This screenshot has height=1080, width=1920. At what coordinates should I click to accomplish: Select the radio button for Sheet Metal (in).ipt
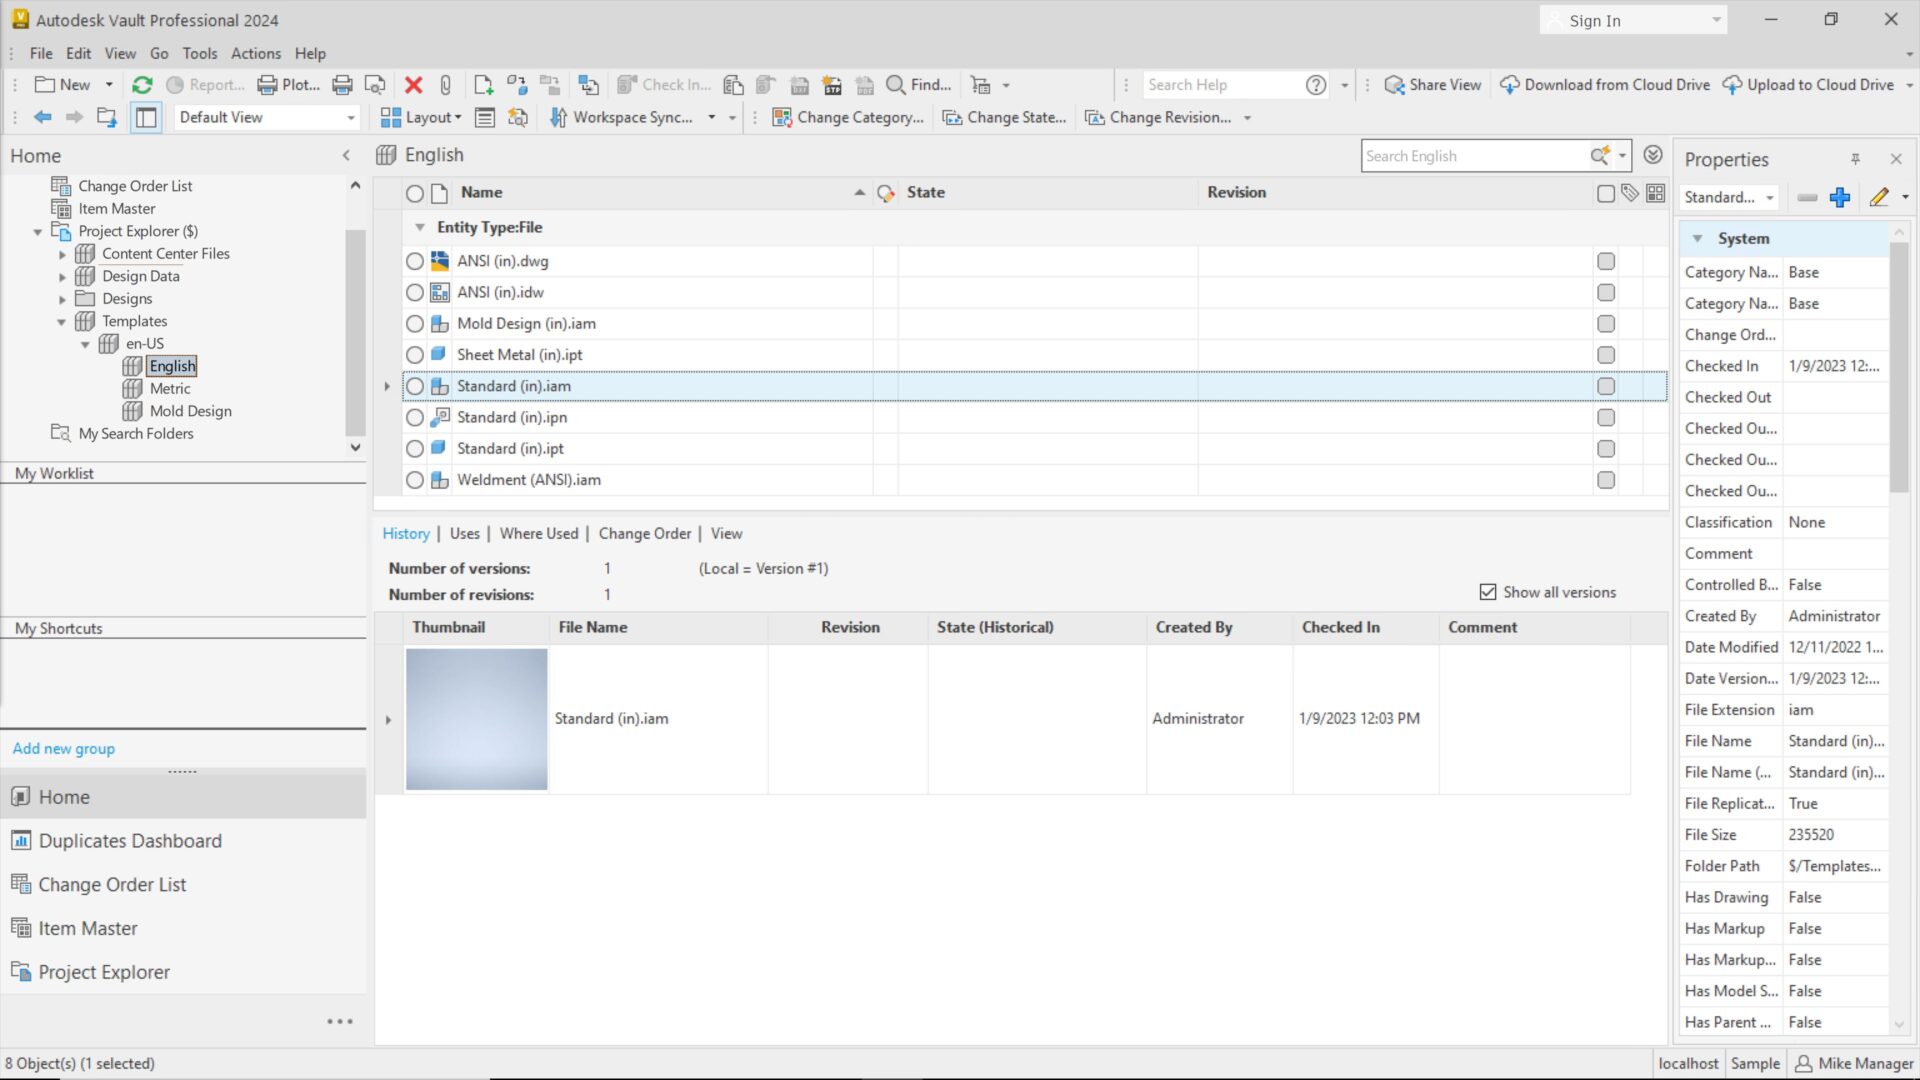[414, 353]
